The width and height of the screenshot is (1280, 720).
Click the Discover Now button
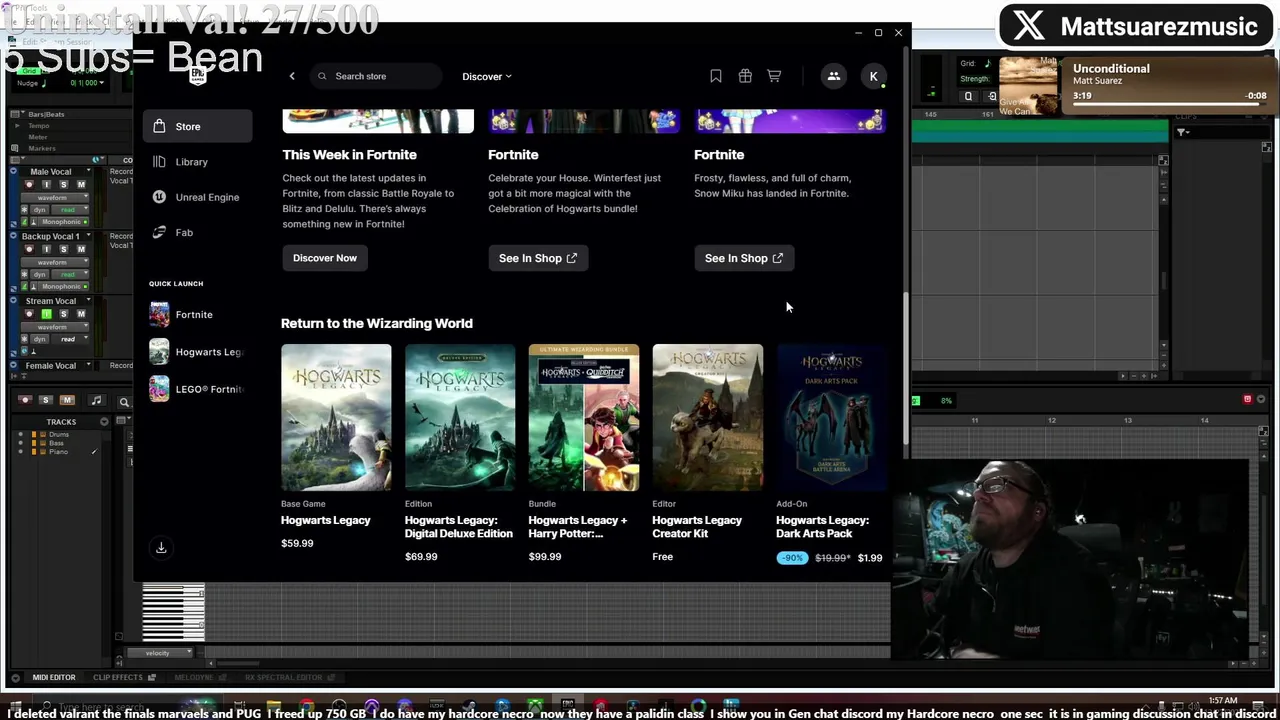[x=325, y=258]
